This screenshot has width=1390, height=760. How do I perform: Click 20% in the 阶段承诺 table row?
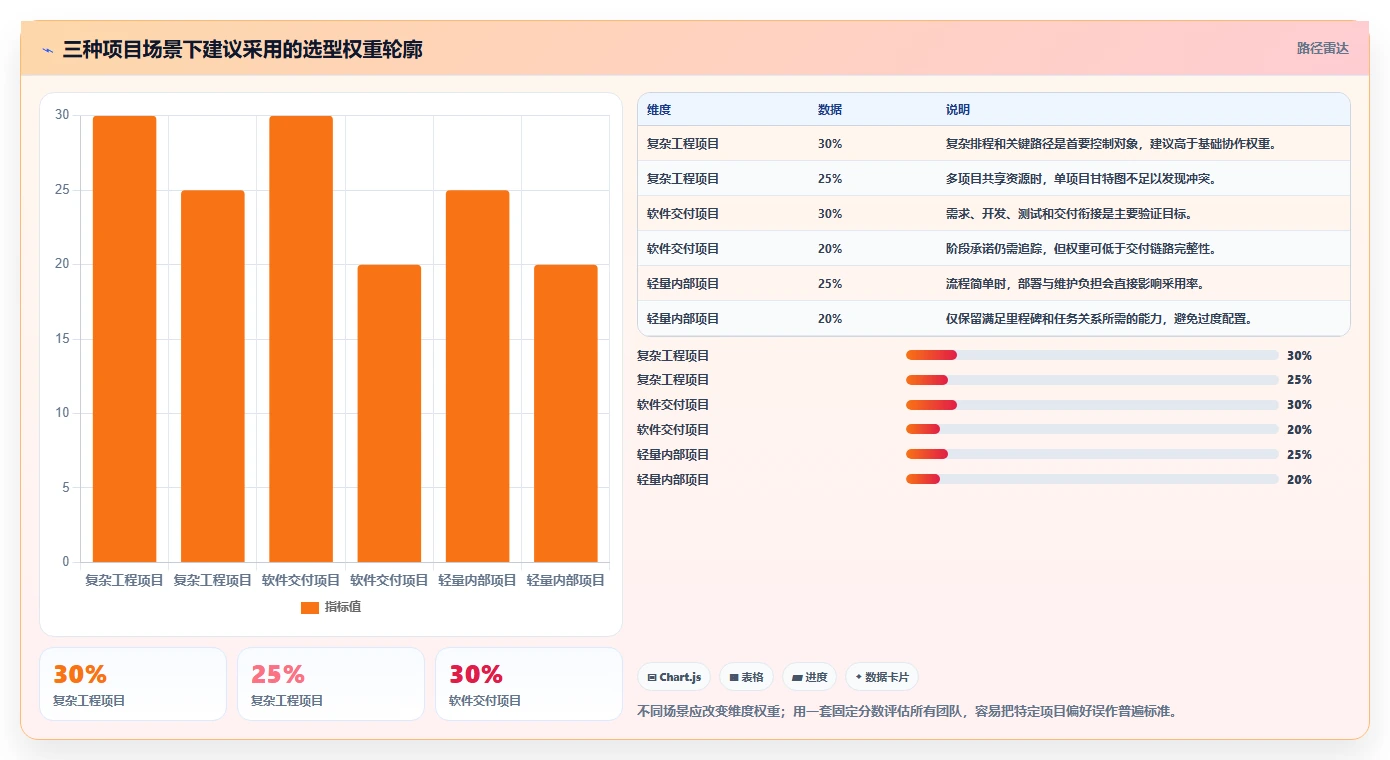830,249
